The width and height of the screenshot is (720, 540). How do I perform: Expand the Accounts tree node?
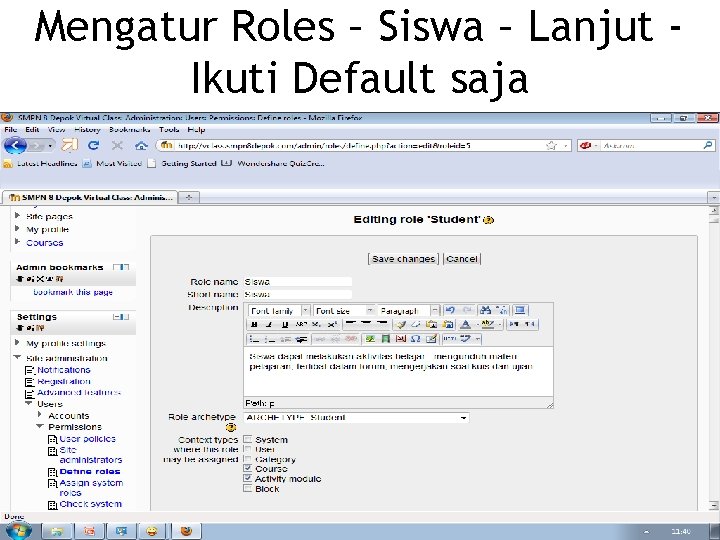[x=40, y=415]
